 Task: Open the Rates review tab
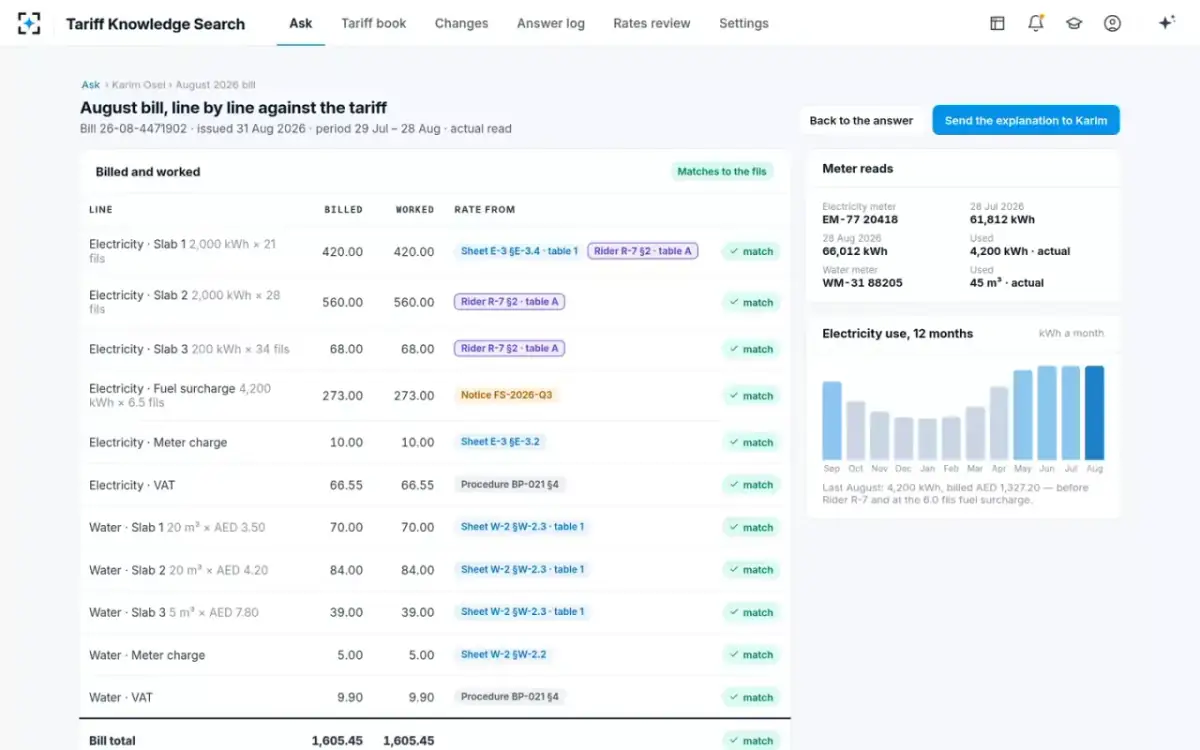click(652, 23)
